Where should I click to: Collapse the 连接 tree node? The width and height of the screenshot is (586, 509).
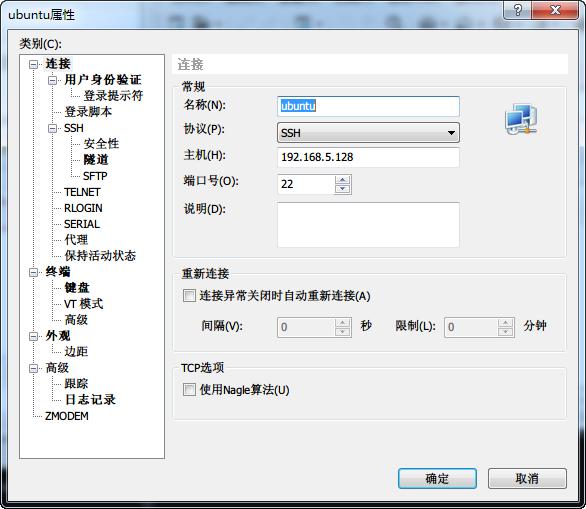(x=34, y=64)
